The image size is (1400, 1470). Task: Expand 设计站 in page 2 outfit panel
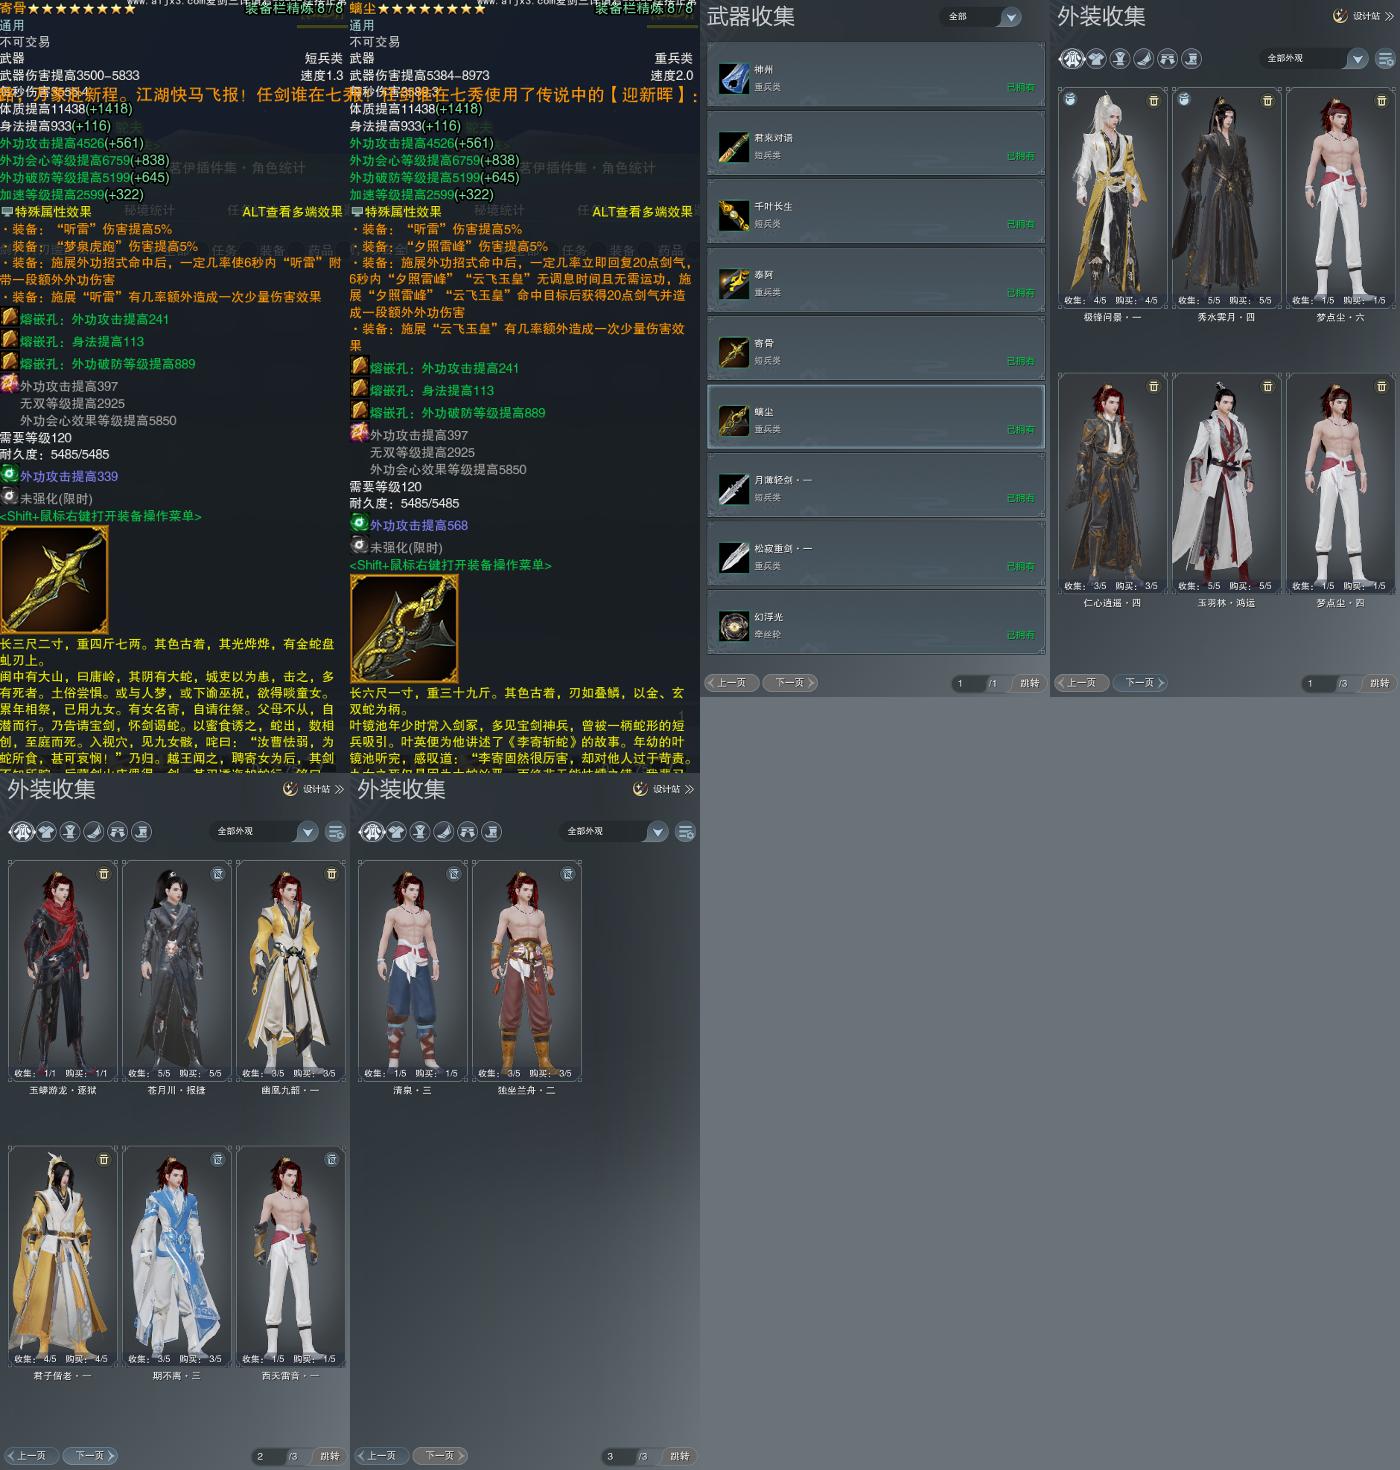point(314,789)
